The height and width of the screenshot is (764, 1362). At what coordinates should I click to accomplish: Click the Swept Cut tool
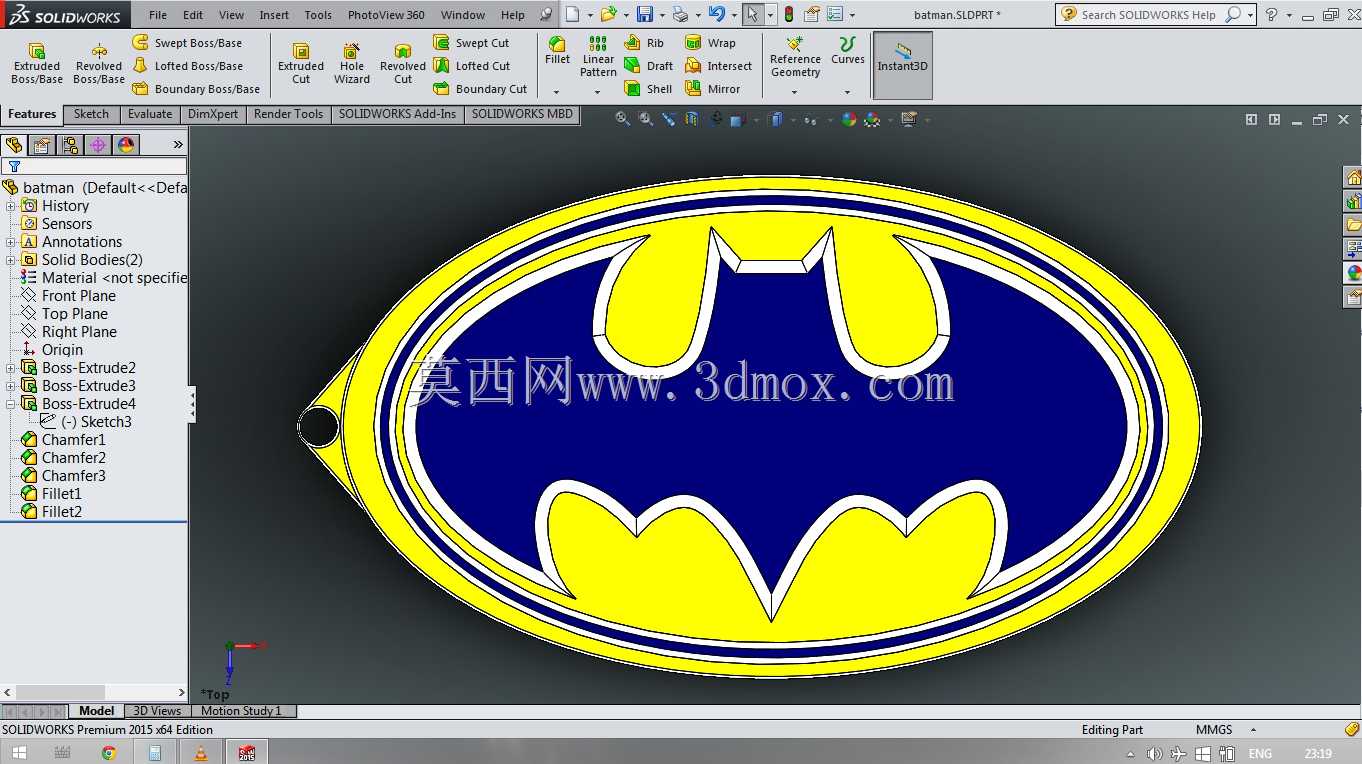[x=471, y=43]
